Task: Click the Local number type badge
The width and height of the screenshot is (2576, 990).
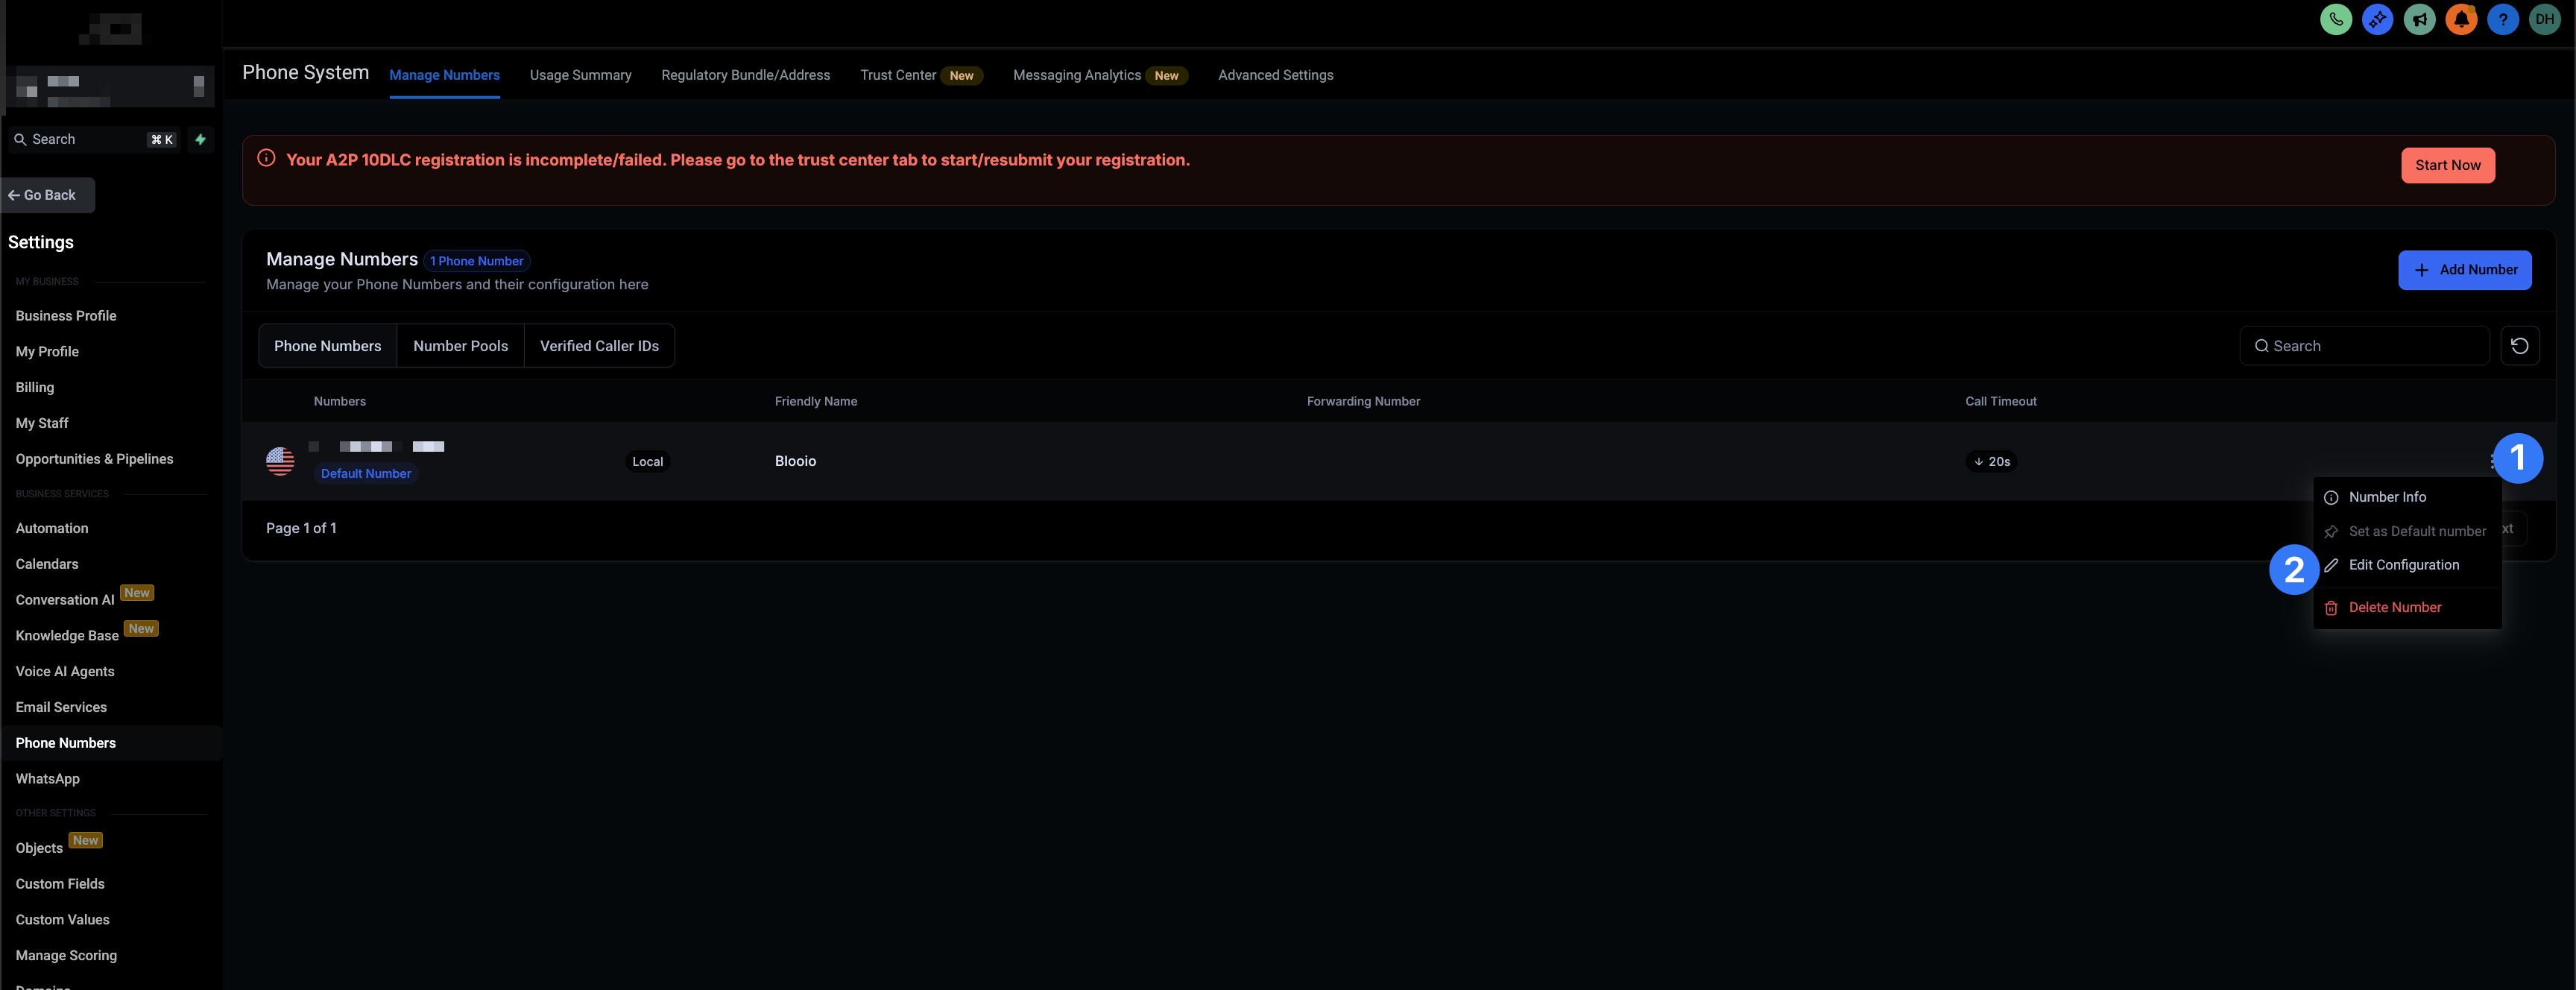Action: pyautogui.click(x=647, y=462)
